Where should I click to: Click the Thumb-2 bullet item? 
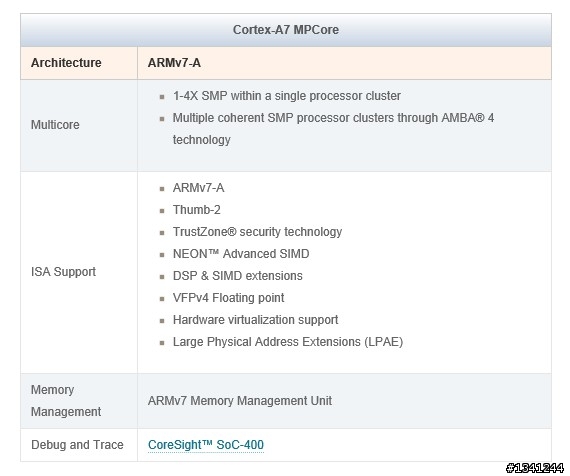[197, 210]
